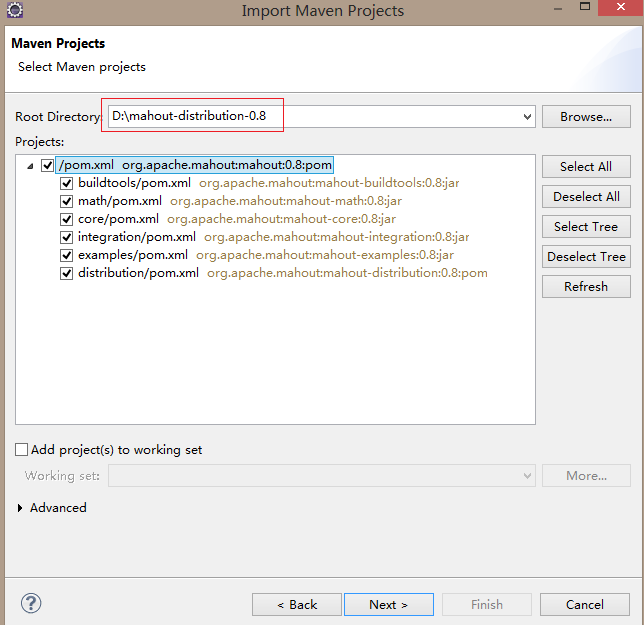Click mahout-examples:0.8:jar artifact text
Viewport: 644px width, 625px height.
(325, 255)
